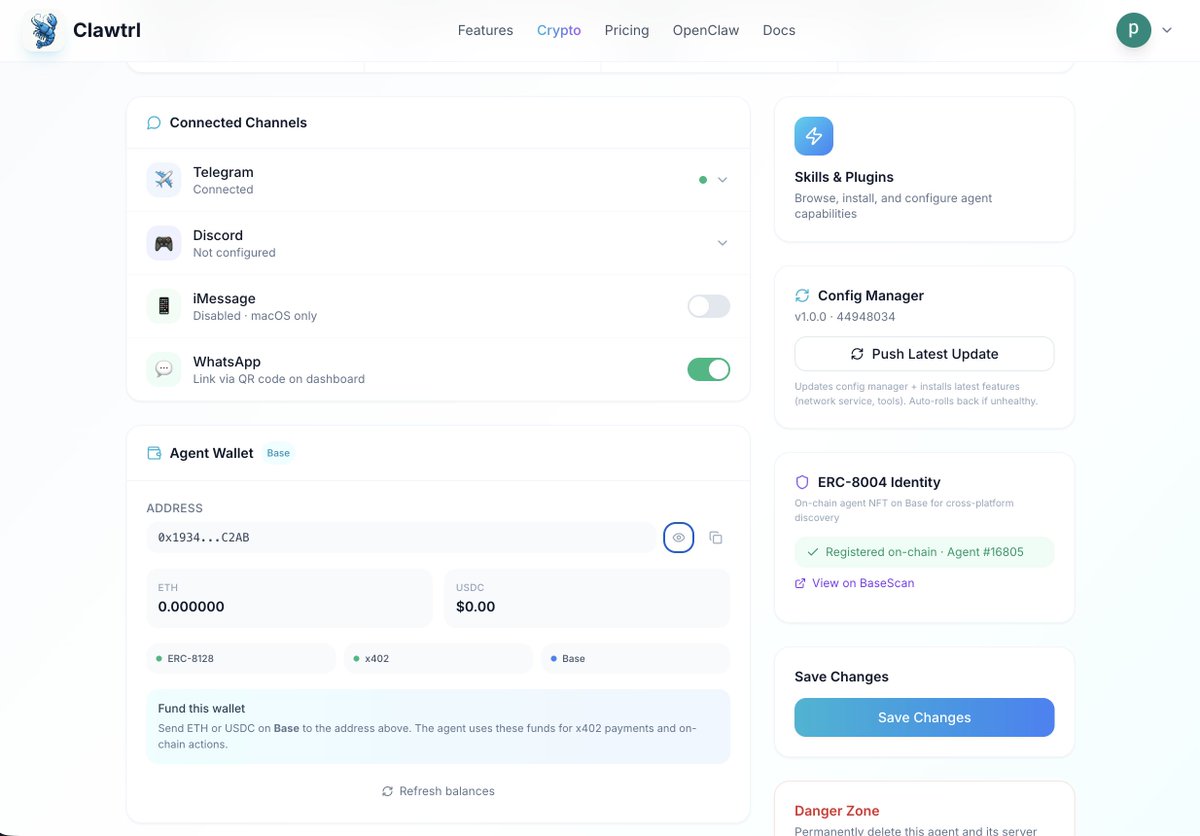This screenshot has width=1200, height=836.
Task: Open the Crypto nav item
Action: point(559,30)
